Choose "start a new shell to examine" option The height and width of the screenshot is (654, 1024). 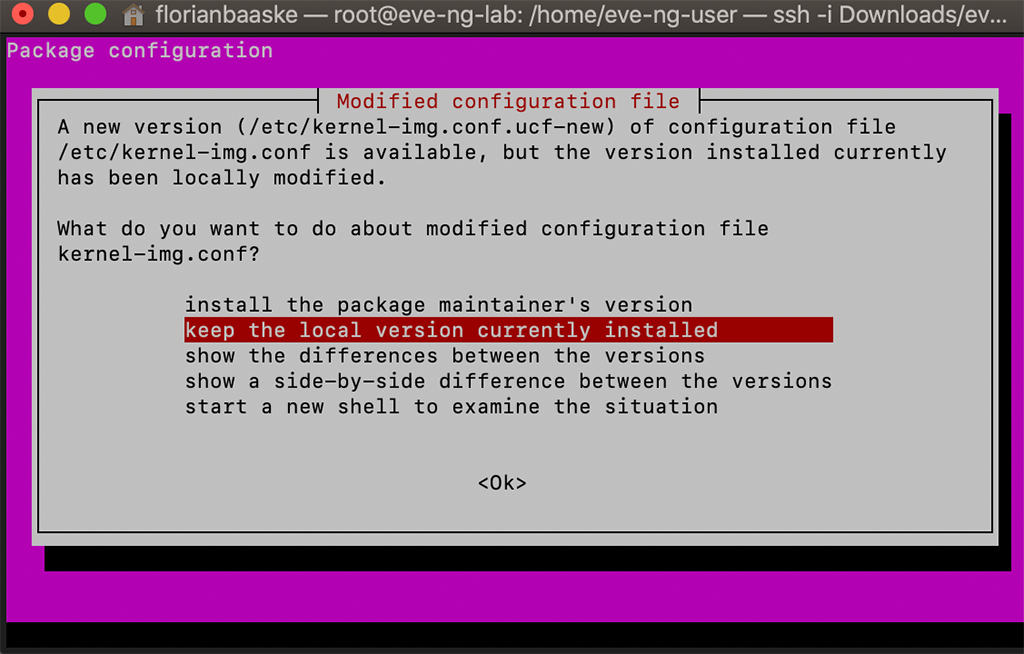pos(451,406)
